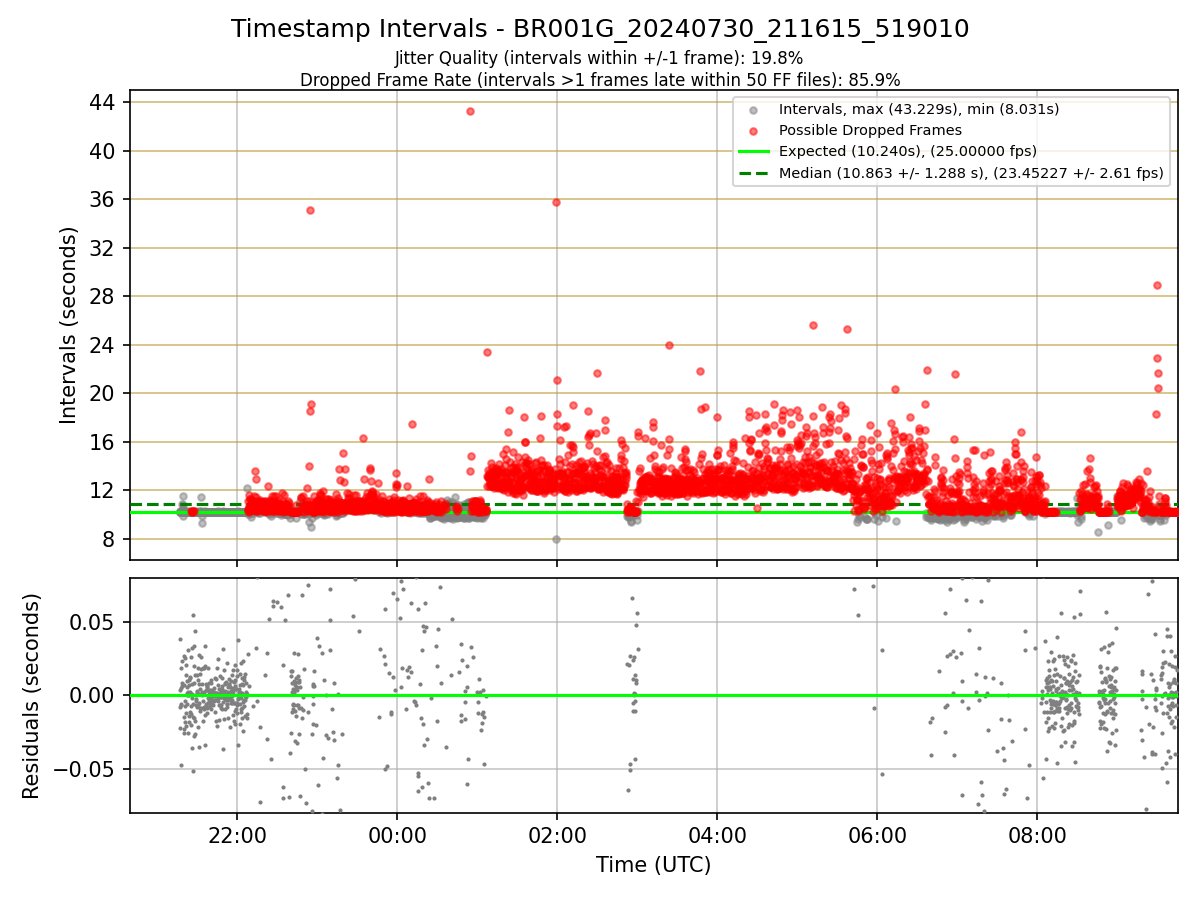Click the gray marker in Intervals legend

(753, 109)
